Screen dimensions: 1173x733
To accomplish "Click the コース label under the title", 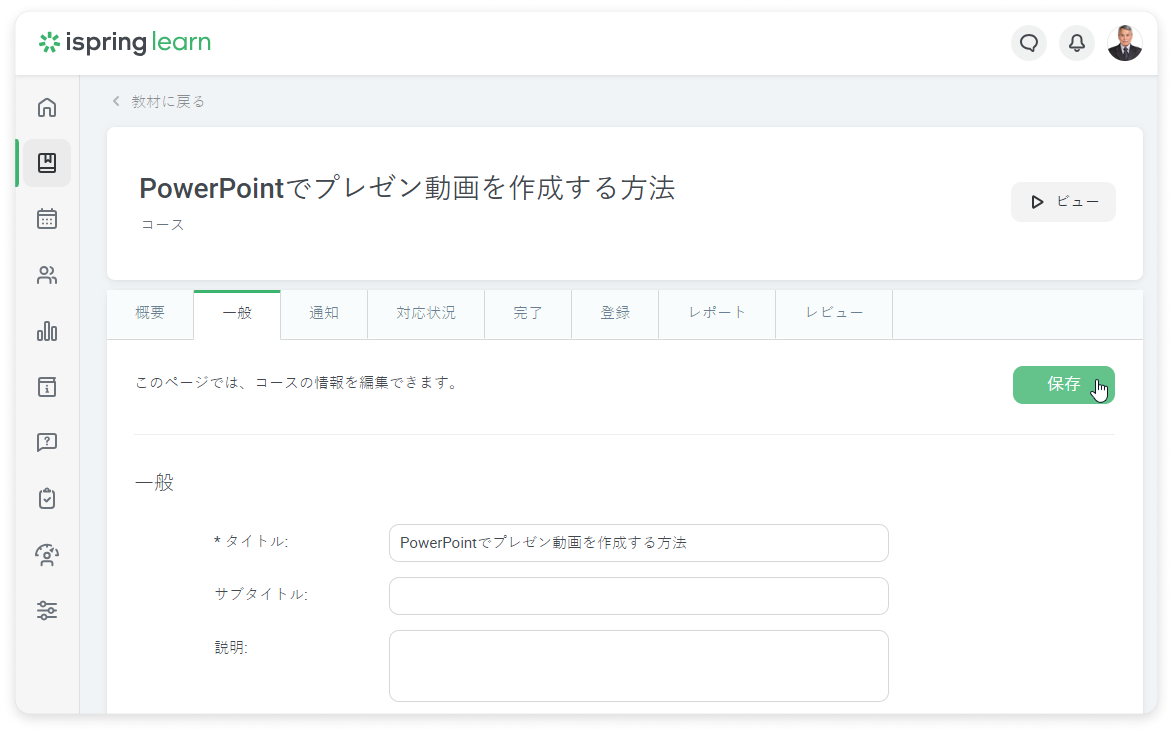I will pos(162,225).
